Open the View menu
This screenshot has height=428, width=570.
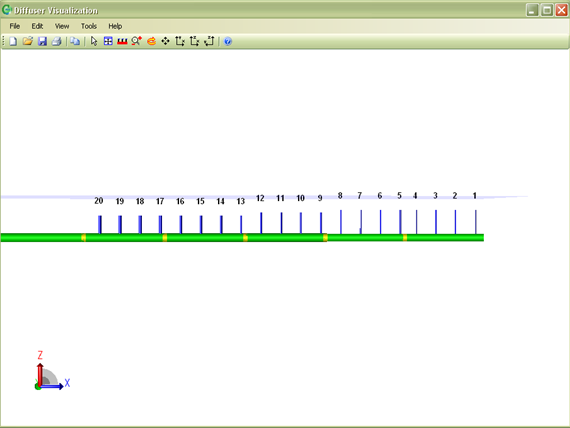tap(62, 26)
